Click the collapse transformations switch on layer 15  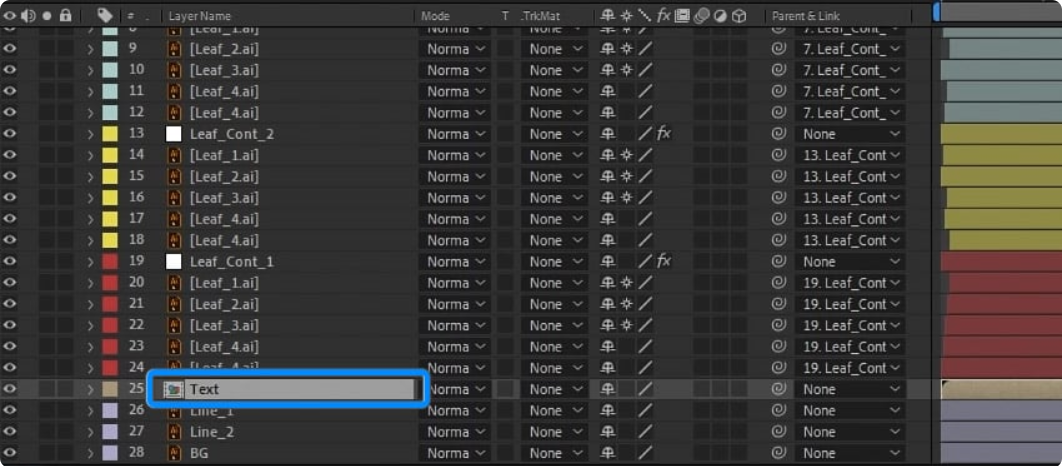point(626,176)
